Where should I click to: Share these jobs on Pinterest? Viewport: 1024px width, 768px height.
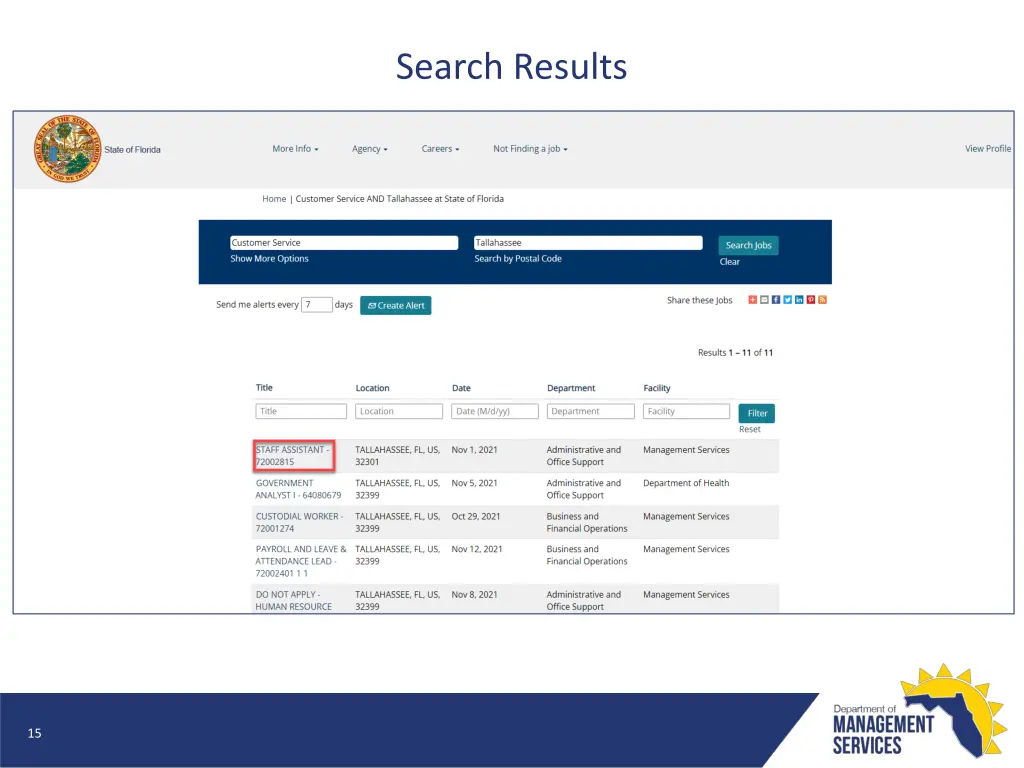(x=810, y=300)
